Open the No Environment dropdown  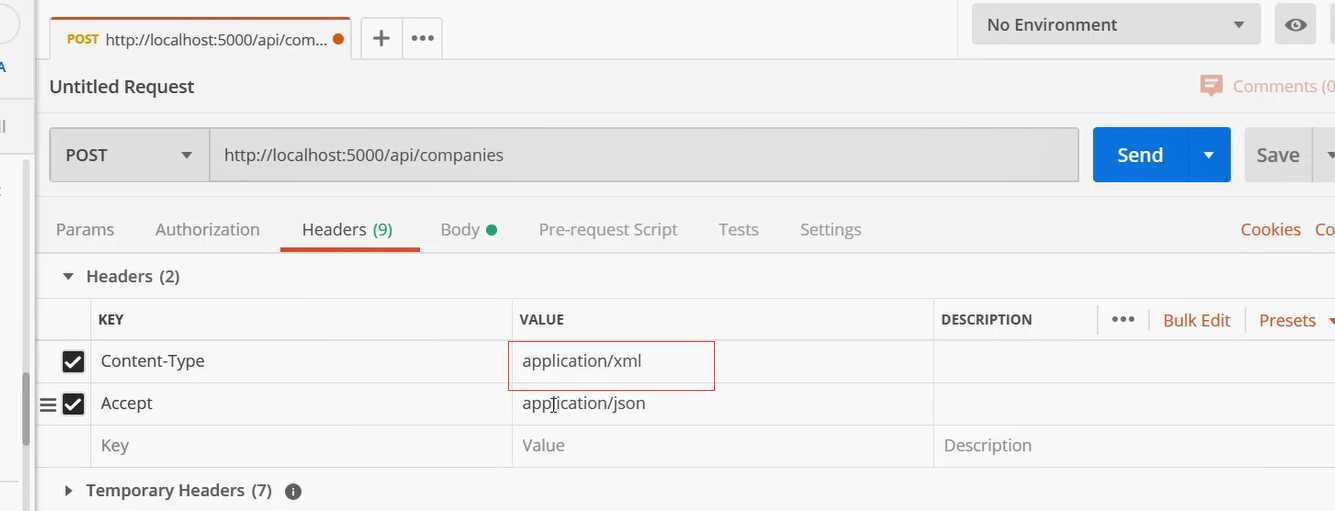point(1115,25)
